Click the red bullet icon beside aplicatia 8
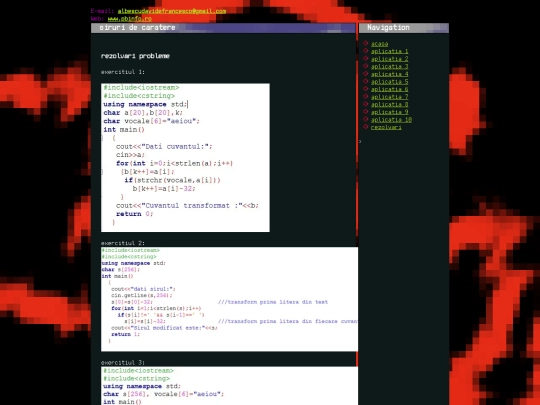 point(365,104)
